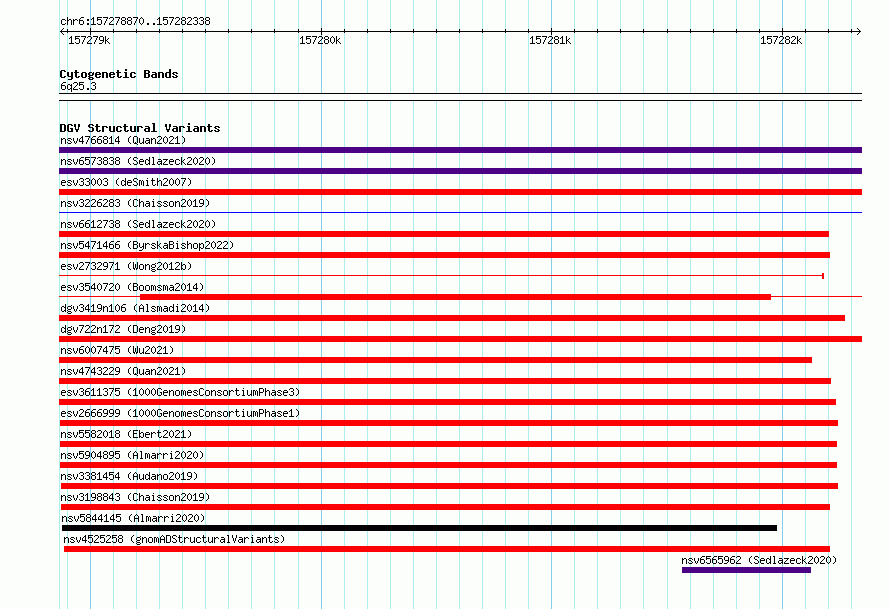This screenshot has width=890, height=609.
Task: Click the red nsv4525258 variant bar
Action: coord(447,549)
